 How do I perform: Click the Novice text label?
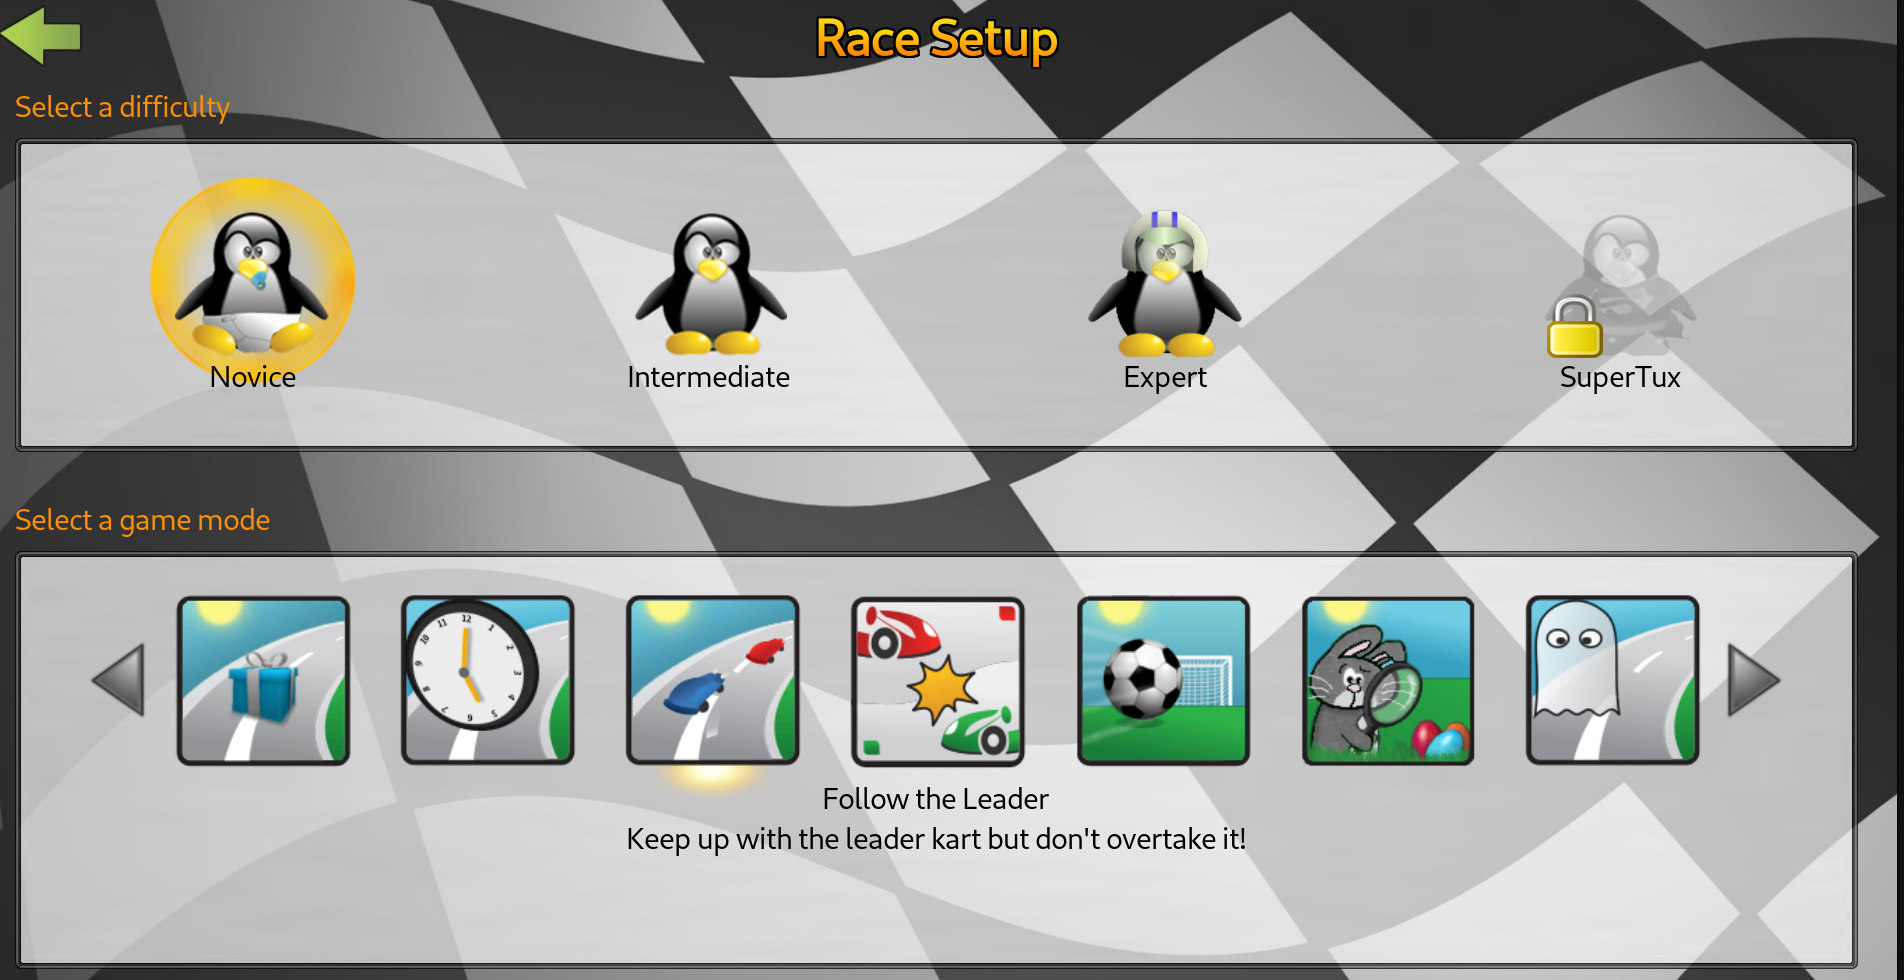coord(252,377)
